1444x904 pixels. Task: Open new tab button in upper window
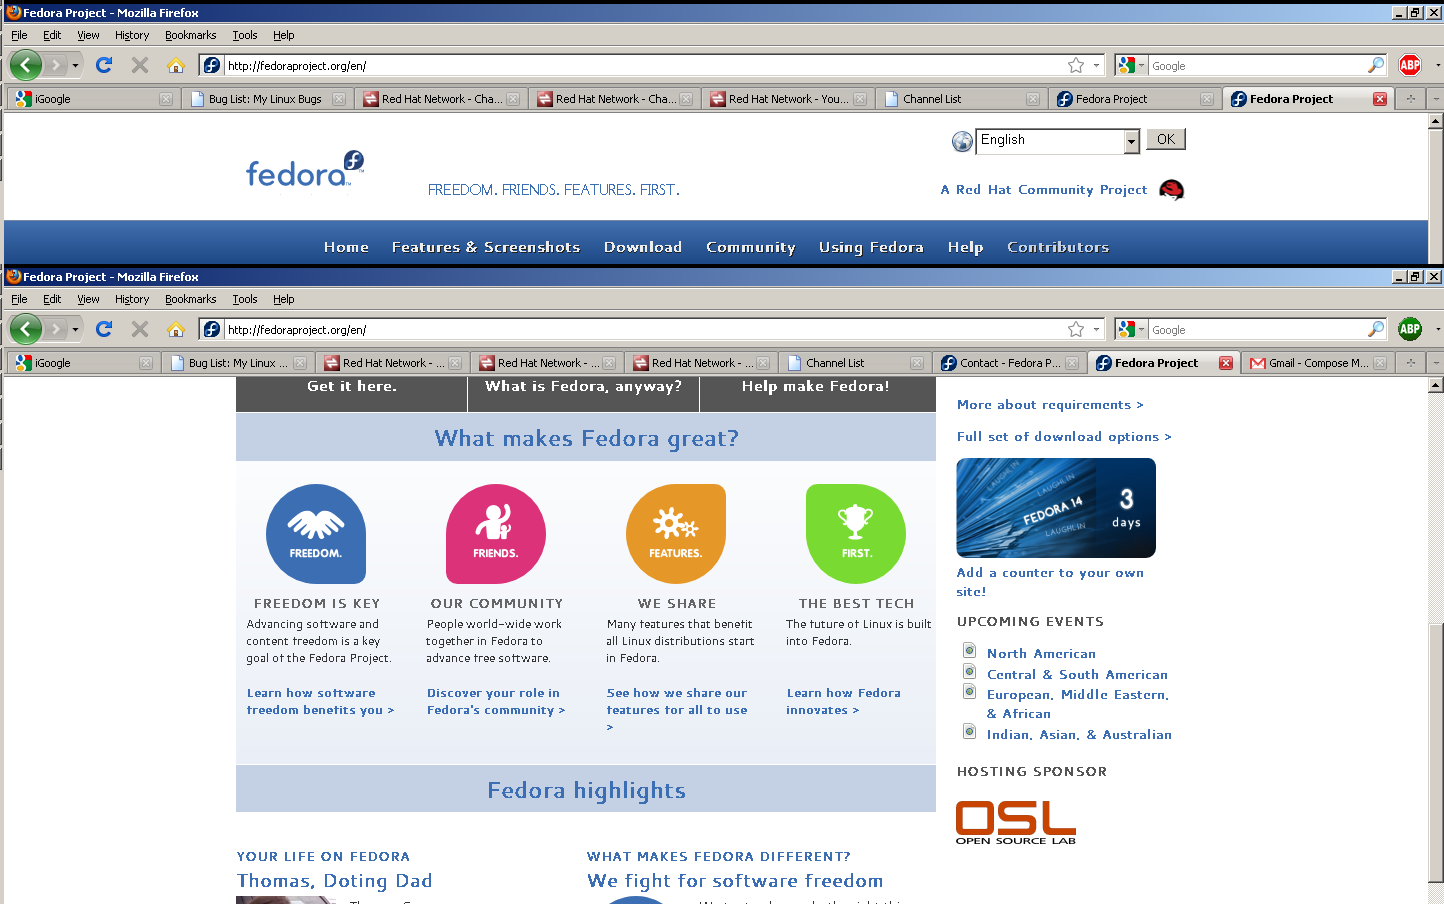[x=1410, y=99]
